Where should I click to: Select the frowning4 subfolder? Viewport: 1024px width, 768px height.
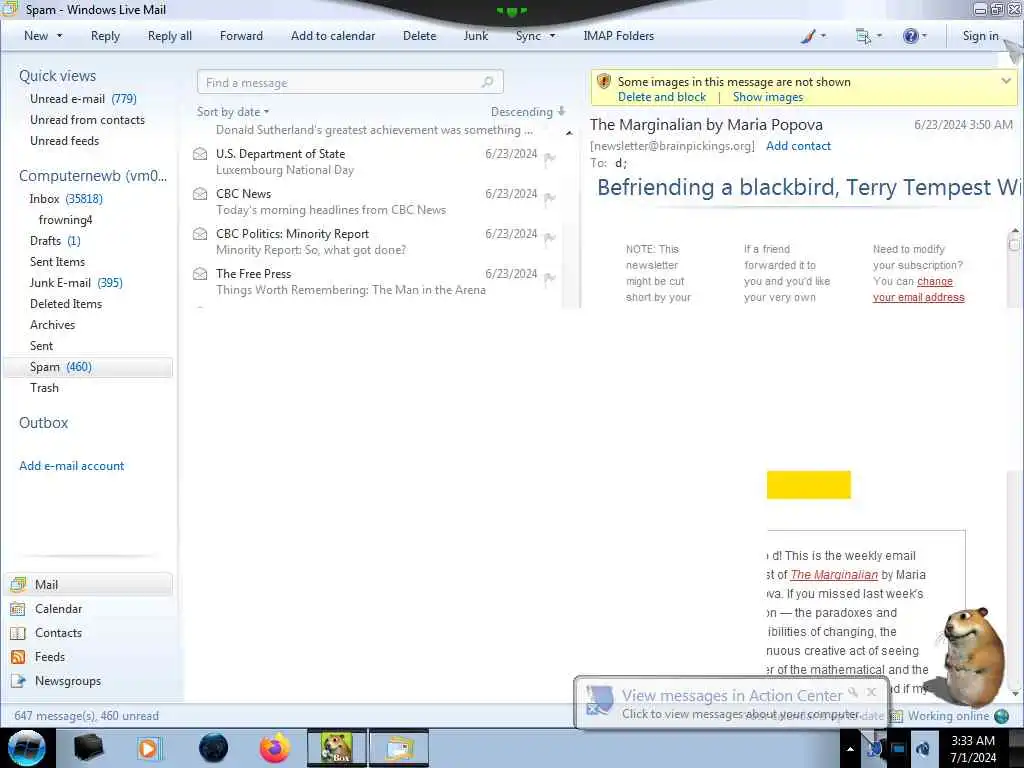65,220
